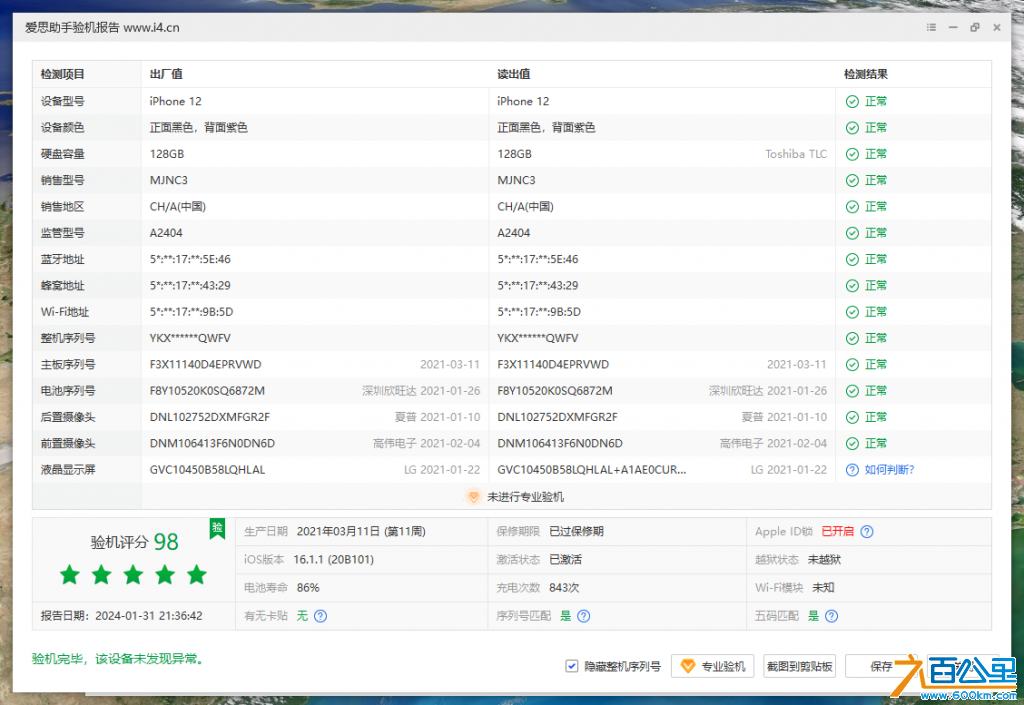Click 充电次数 843次 value
The image size is (1024, 705).
(564, 588)
